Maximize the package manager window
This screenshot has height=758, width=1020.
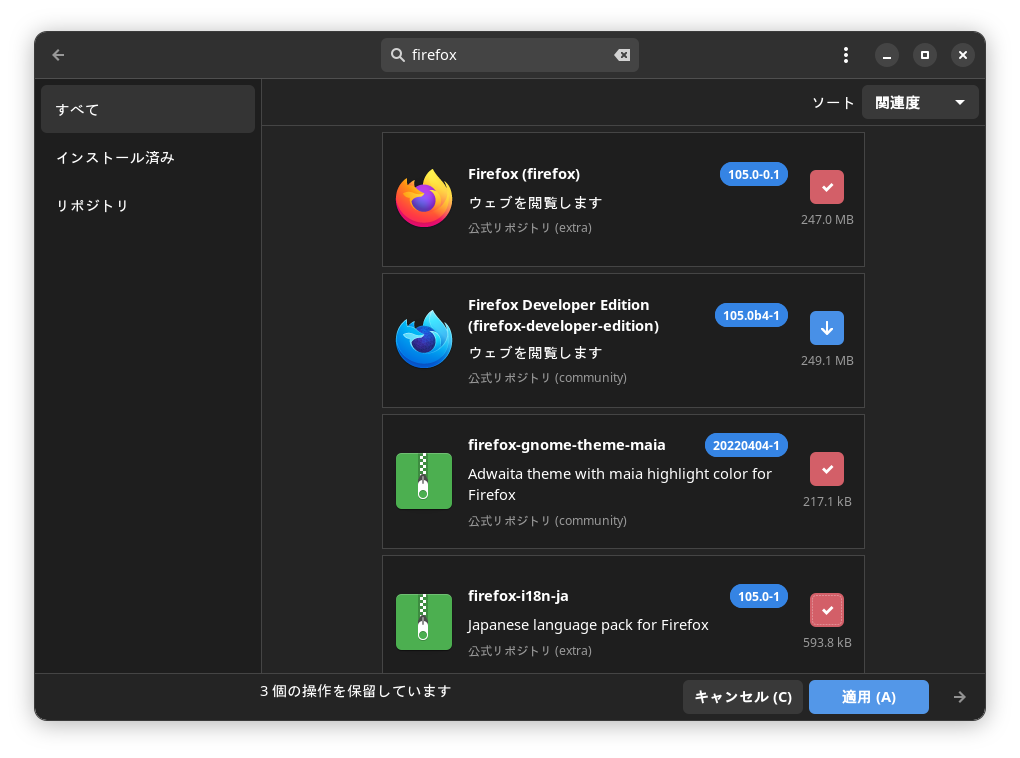click(924, 55)
